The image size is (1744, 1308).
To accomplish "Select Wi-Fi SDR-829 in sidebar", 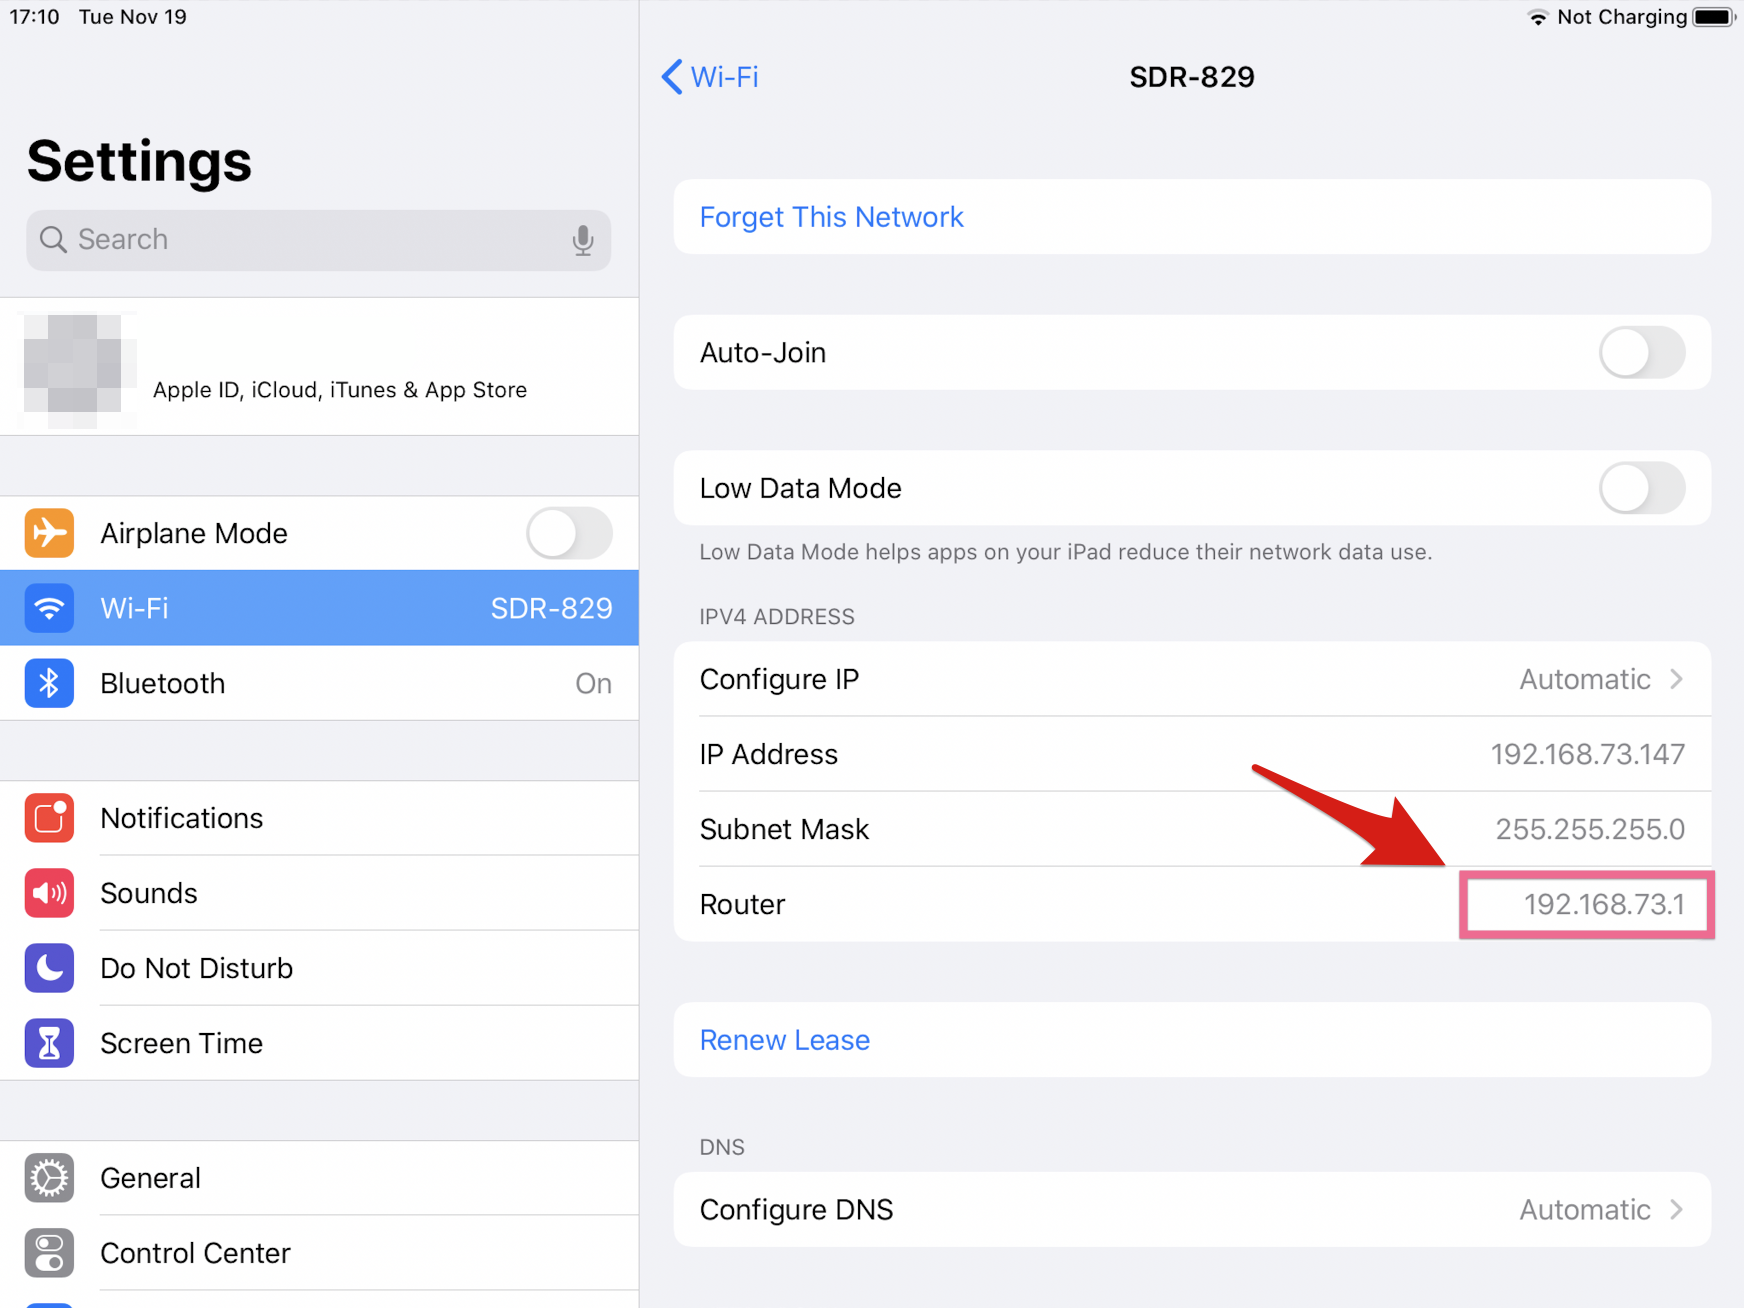I will tap(319, 608).
